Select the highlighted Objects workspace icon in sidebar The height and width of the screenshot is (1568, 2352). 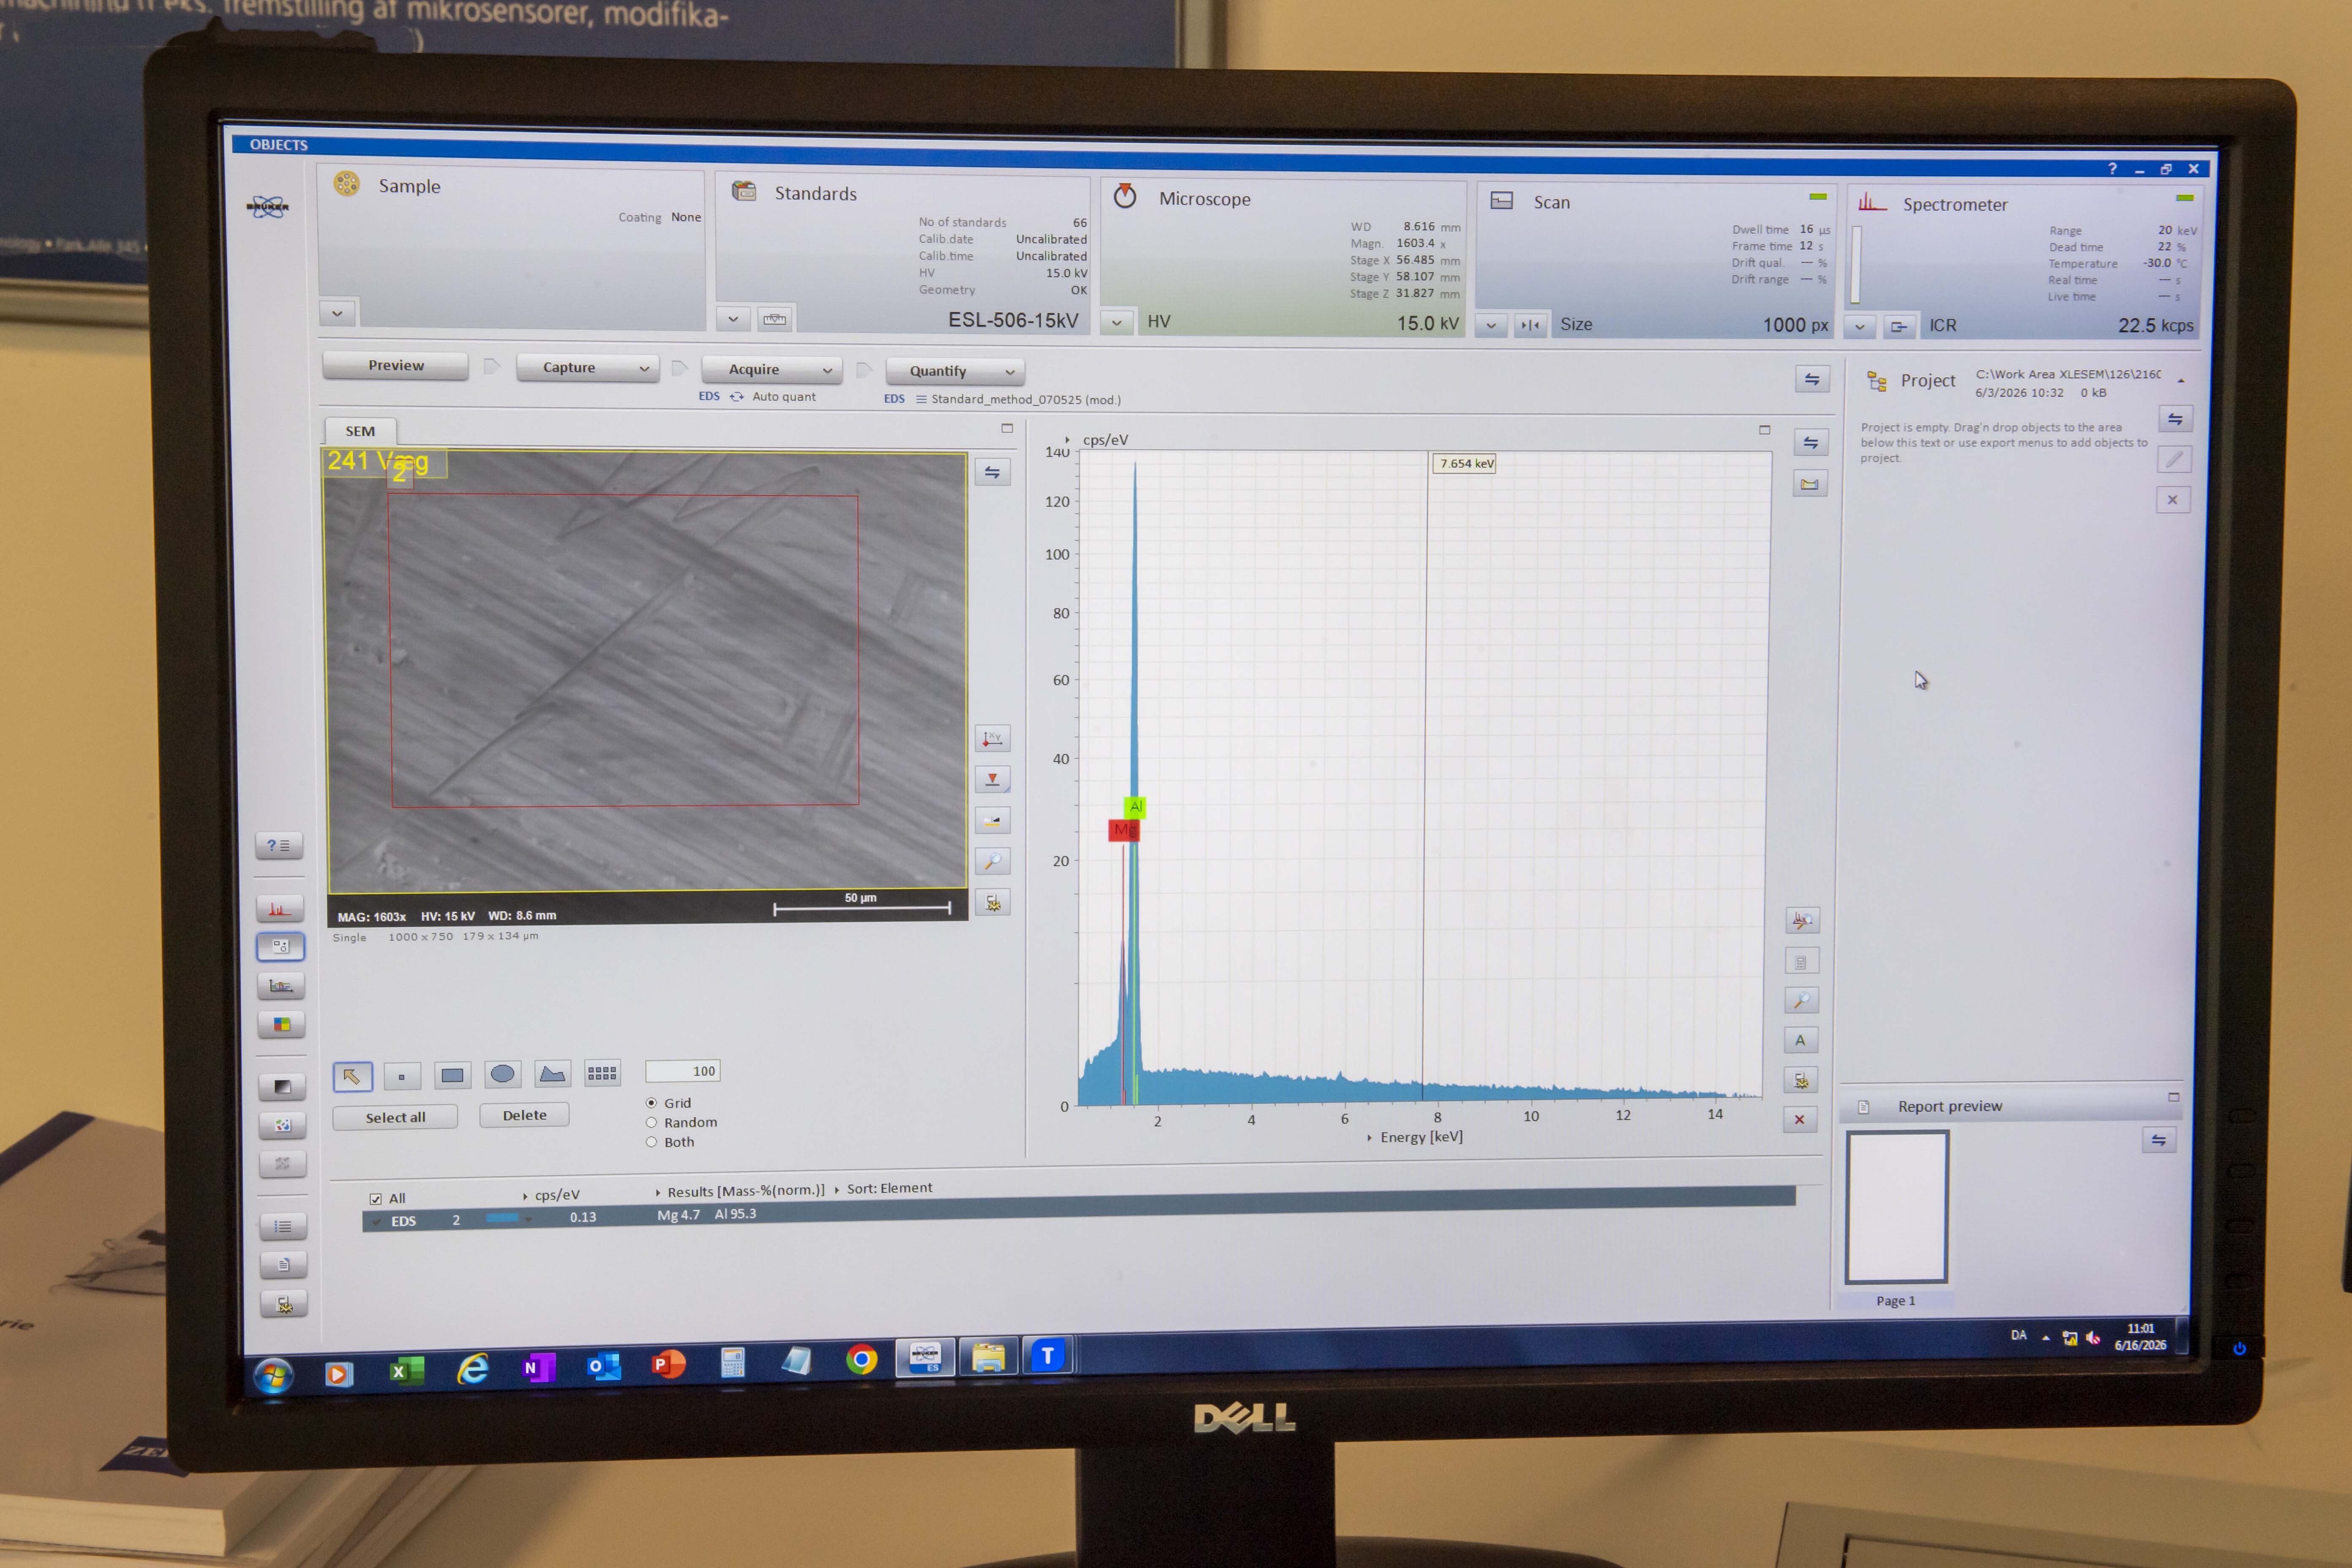click(281, 946)
